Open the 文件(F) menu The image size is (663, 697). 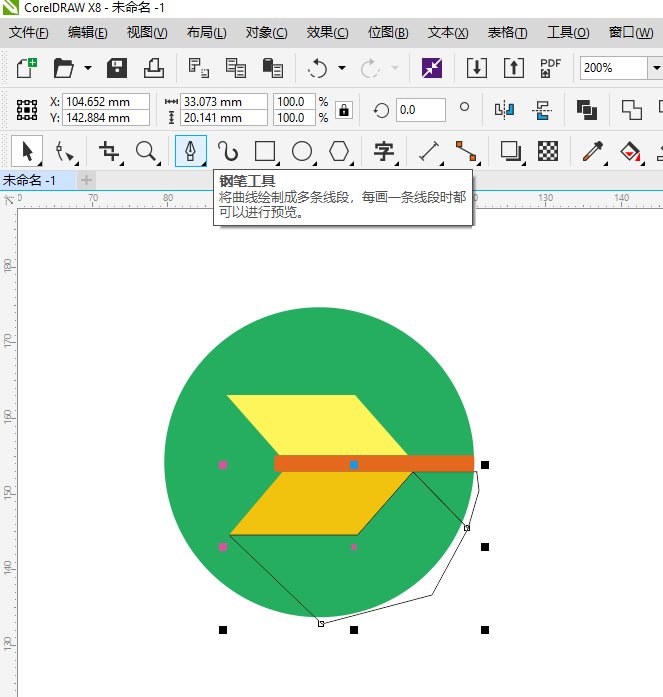[x=29, y=32]
